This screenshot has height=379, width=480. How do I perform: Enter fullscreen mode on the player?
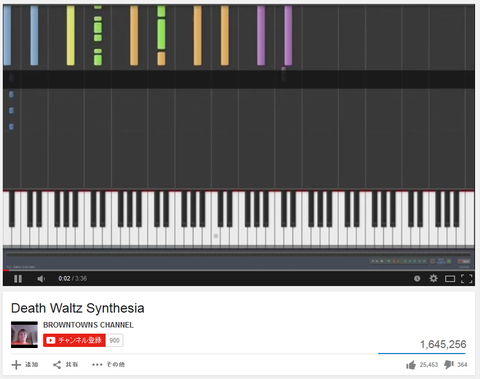[467, 279]
